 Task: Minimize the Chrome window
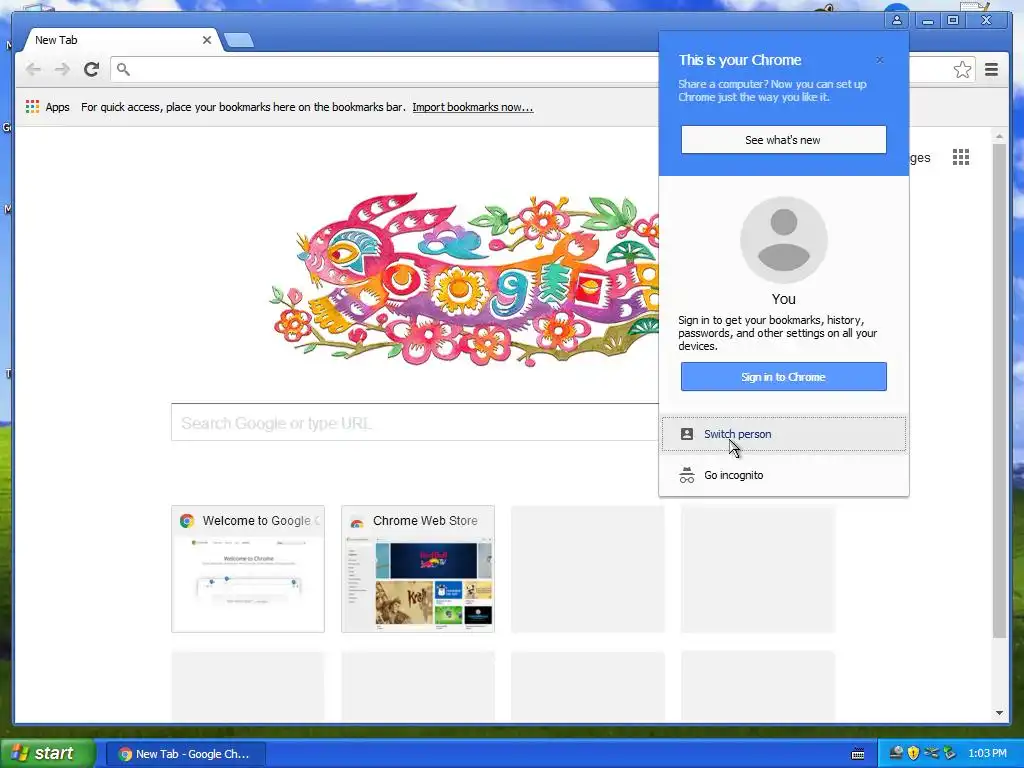927,20
